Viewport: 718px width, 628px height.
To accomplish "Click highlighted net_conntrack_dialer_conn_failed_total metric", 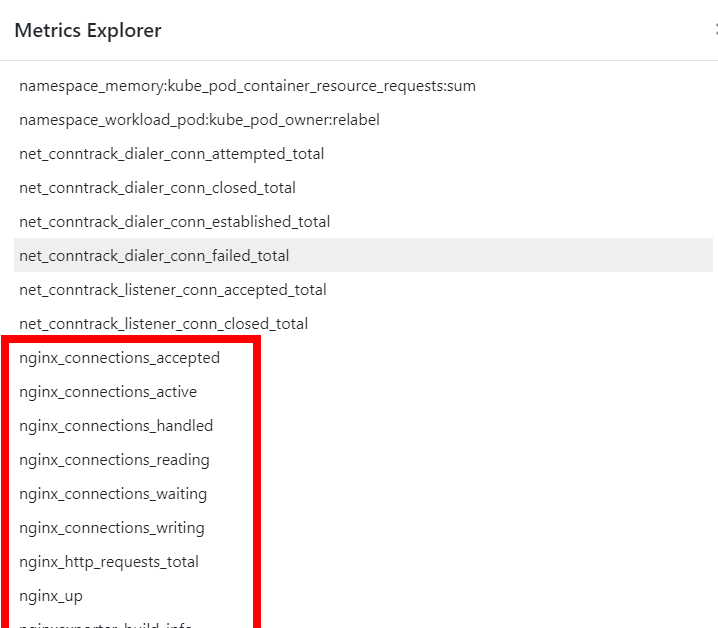I will pos(363,256).
